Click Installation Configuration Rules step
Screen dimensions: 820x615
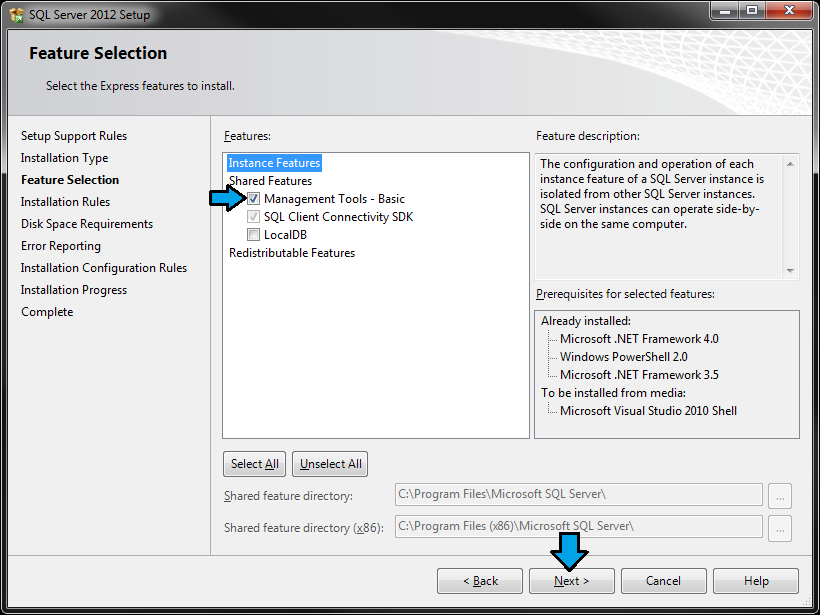pyautogui.click(x=104, y=268)
